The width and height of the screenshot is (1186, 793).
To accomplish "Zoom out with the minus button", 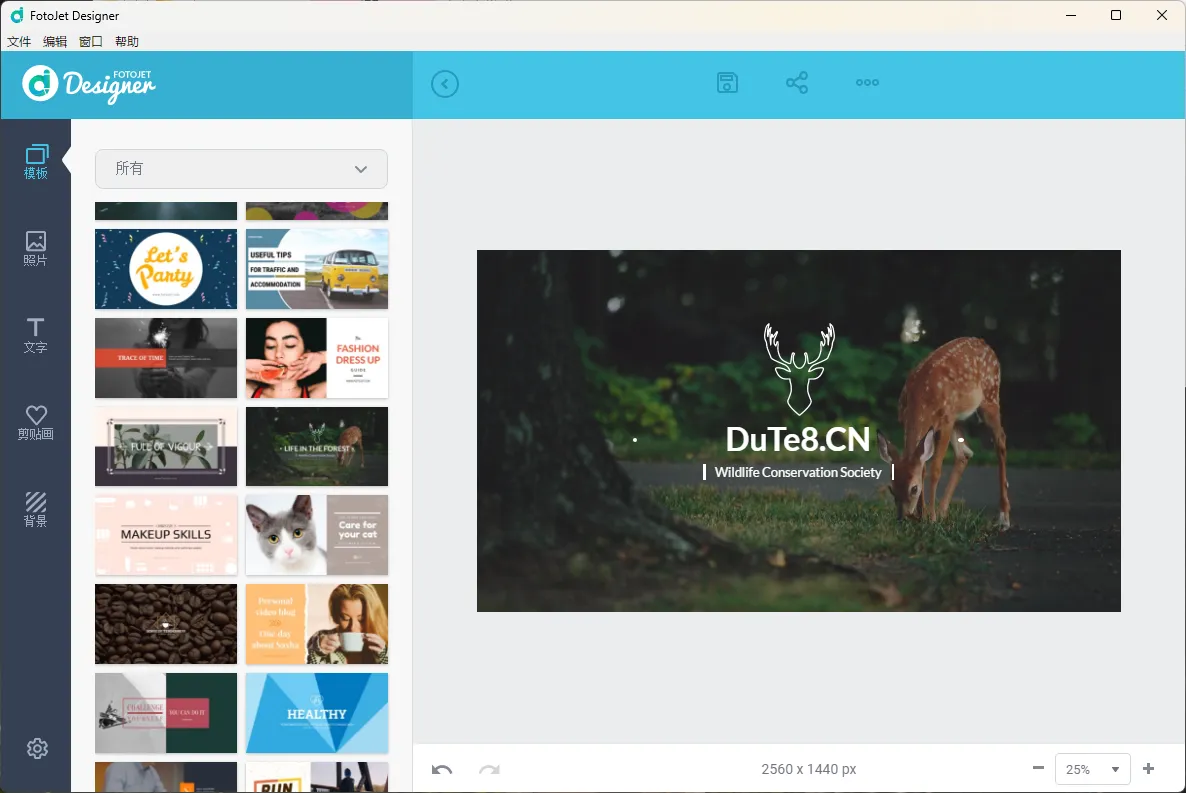I will point(1038,768).
